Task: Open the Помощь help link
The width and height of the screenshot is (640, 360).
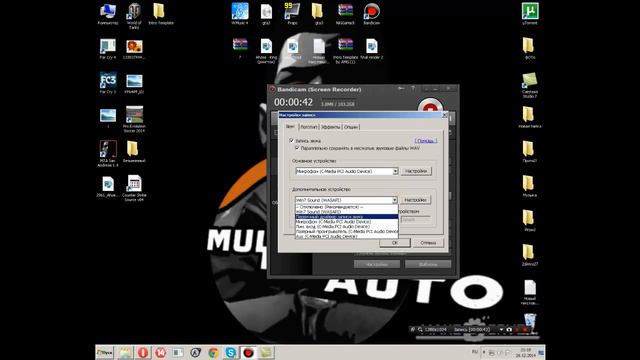Action: (426, 140)
